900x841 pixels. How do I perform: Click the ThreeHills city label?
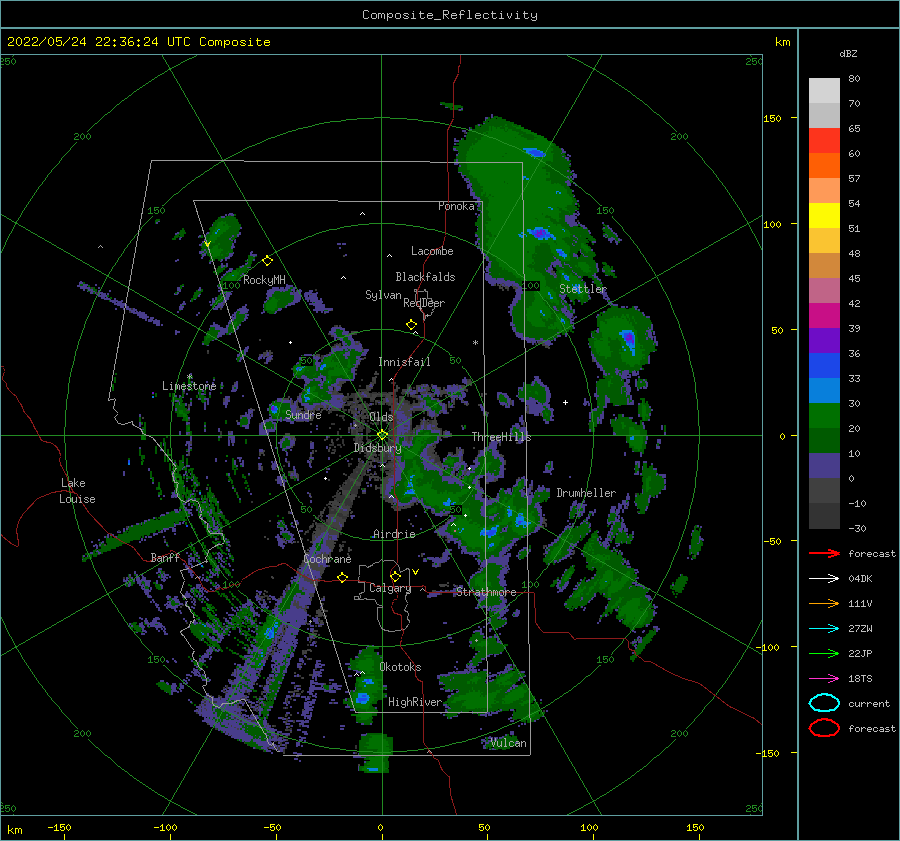[x=502, y=437]
